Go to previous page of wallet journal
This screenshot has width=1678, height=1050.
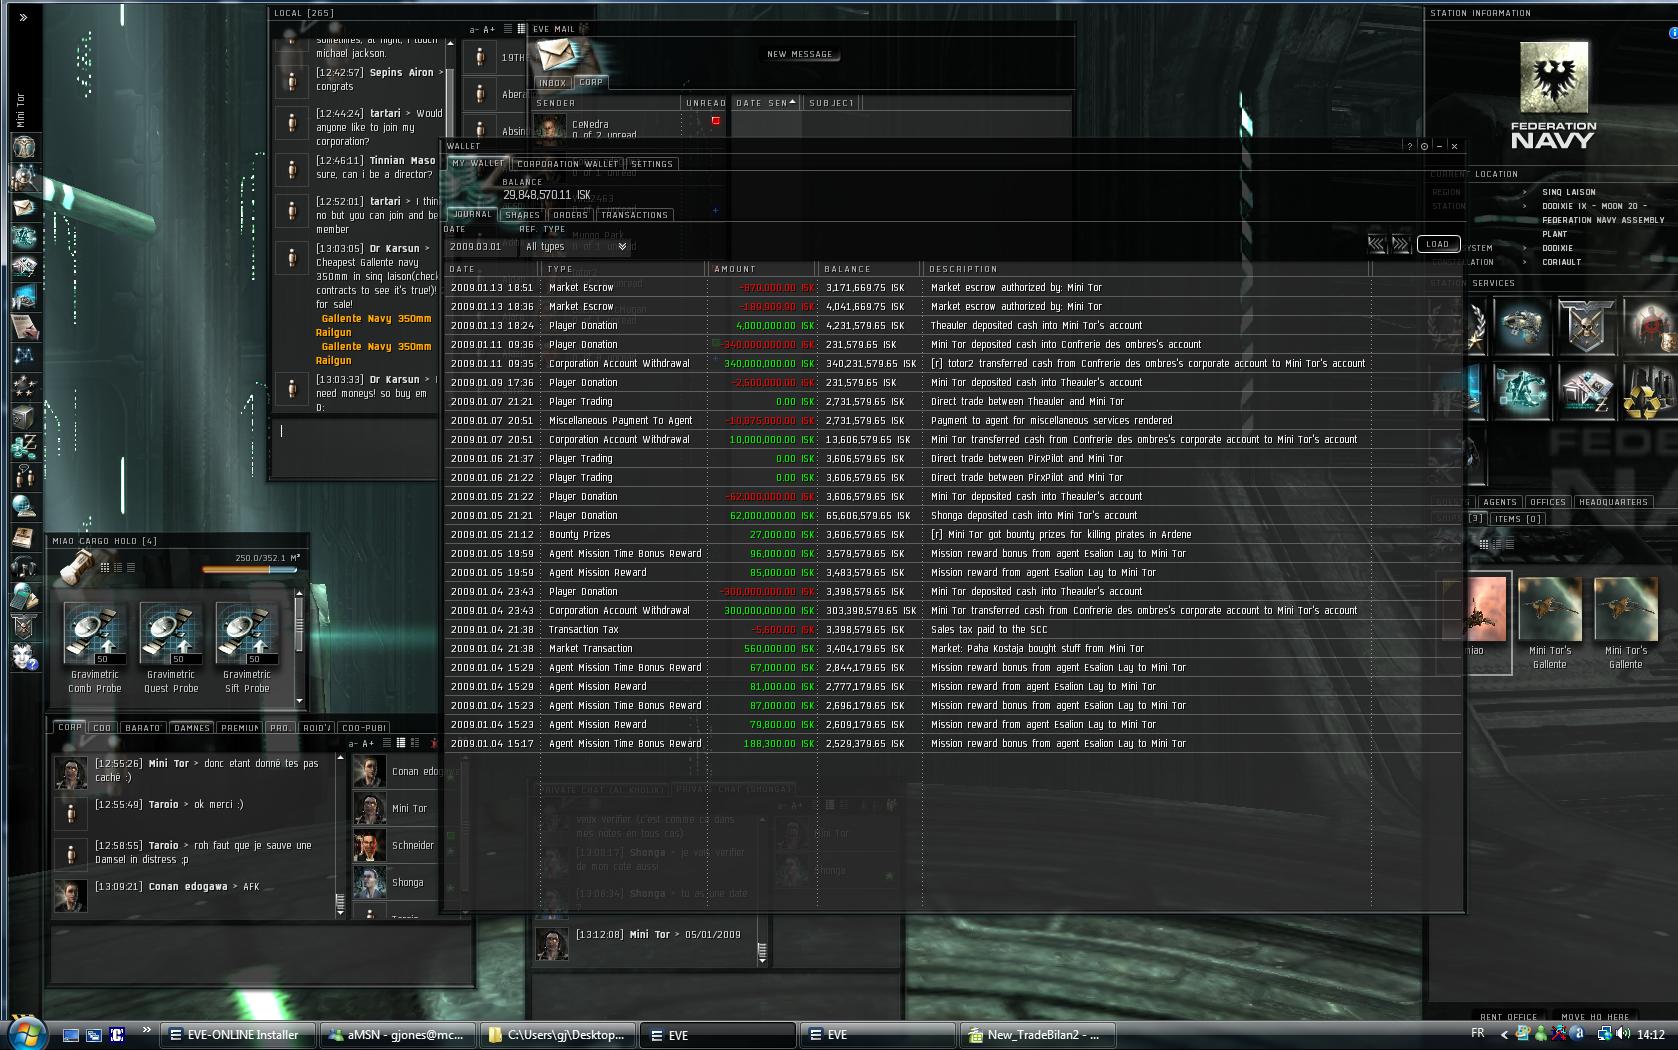(x=1377, y=244)
